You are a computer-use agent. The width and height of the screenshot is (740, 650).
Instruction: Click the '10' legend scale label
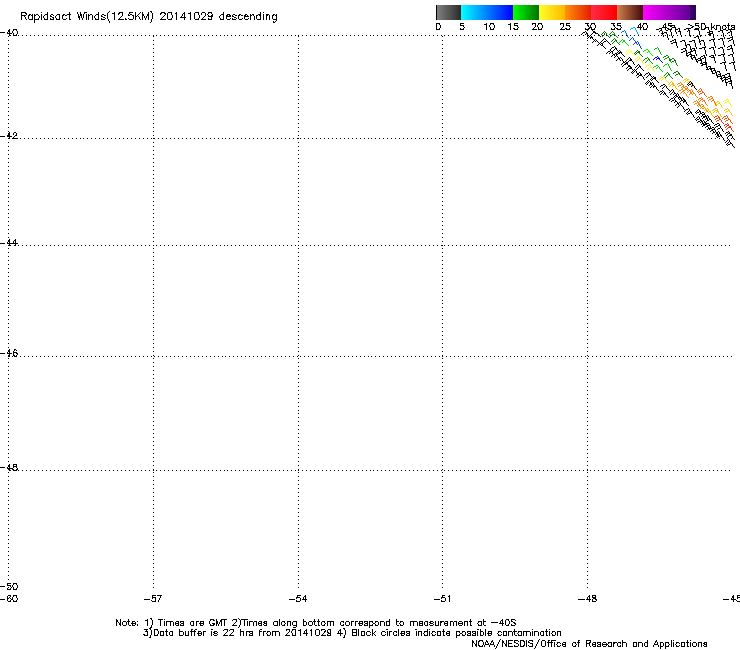pos(489,27)
